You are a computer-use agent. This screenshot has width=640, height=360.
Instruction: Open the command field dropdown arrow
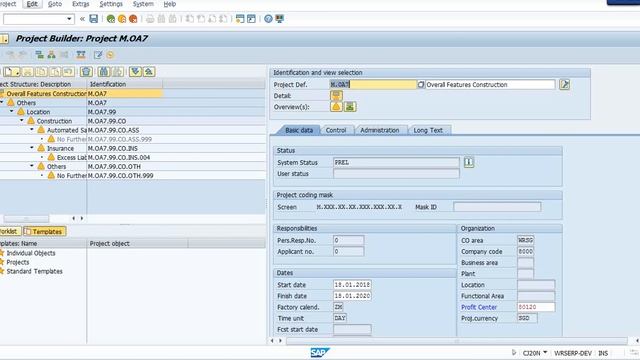[69, 19]
